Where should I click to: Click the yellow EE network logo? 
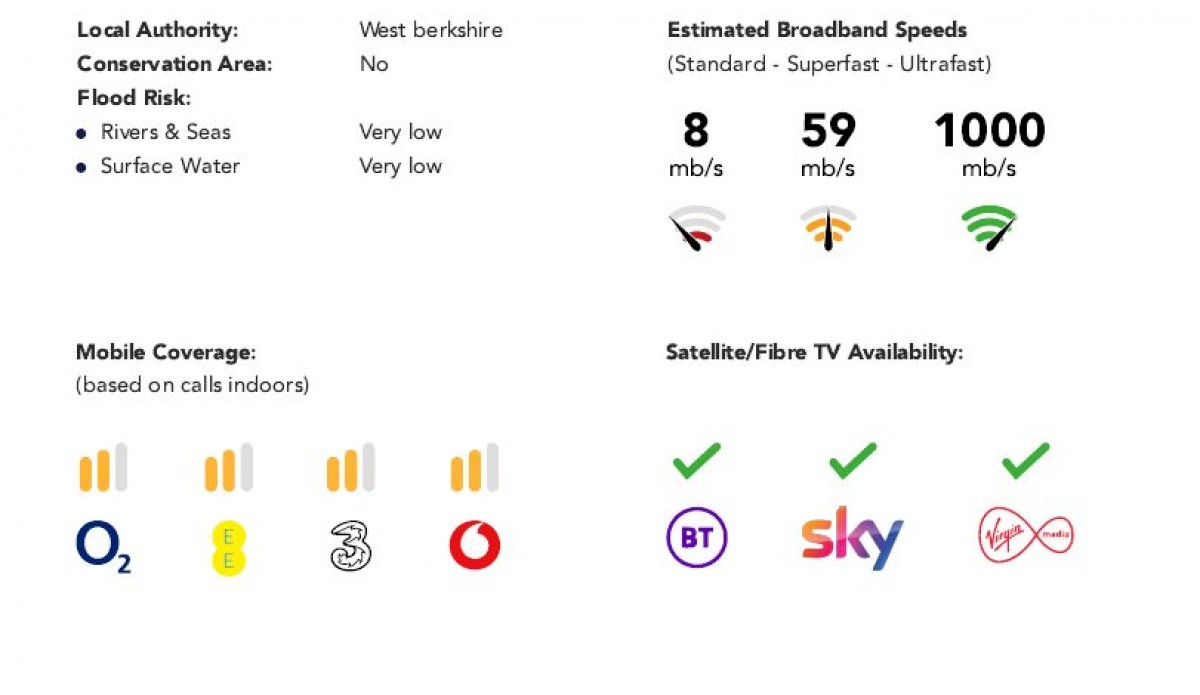(x=228, y=548)
